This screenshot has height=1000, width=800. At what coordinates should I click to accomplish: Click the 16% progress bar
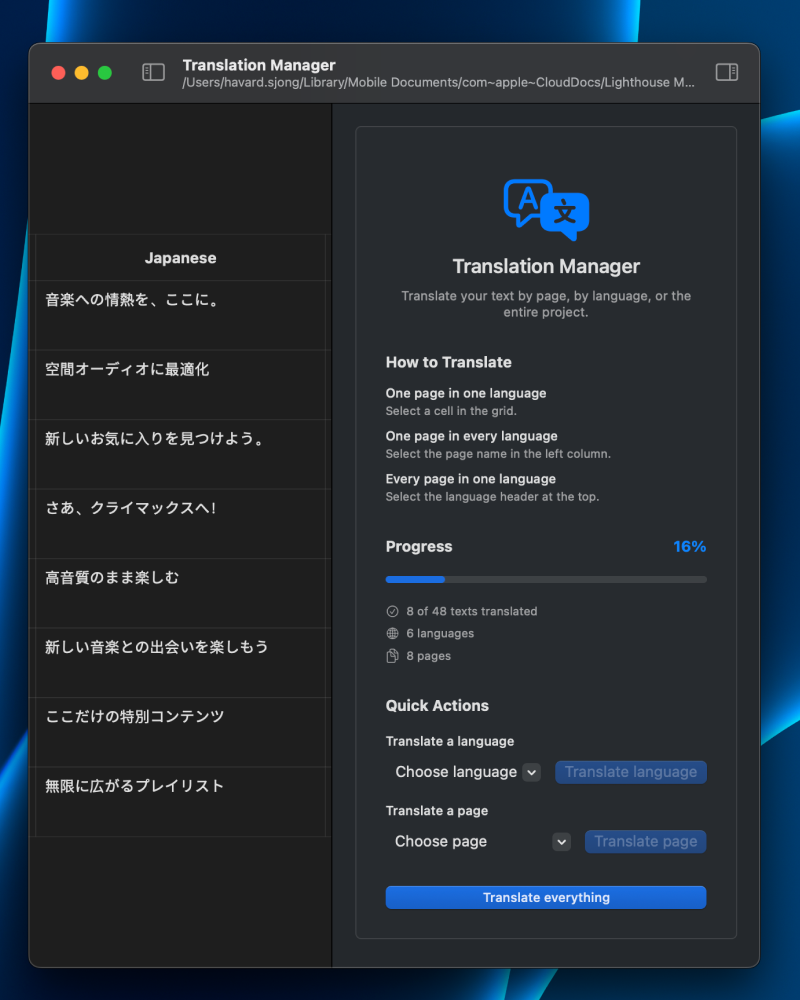(x=545, y=579)
